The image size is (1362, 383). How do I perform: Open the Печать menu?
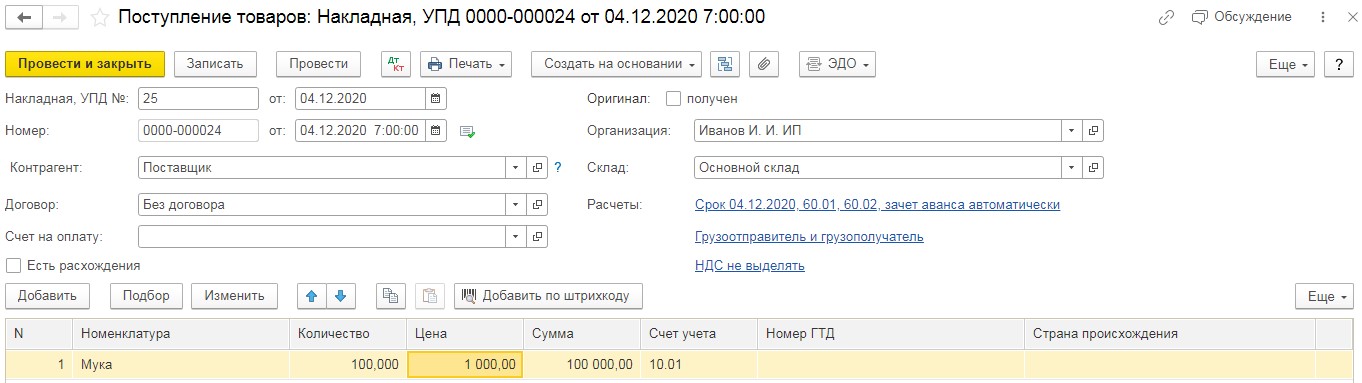(465, 63)
